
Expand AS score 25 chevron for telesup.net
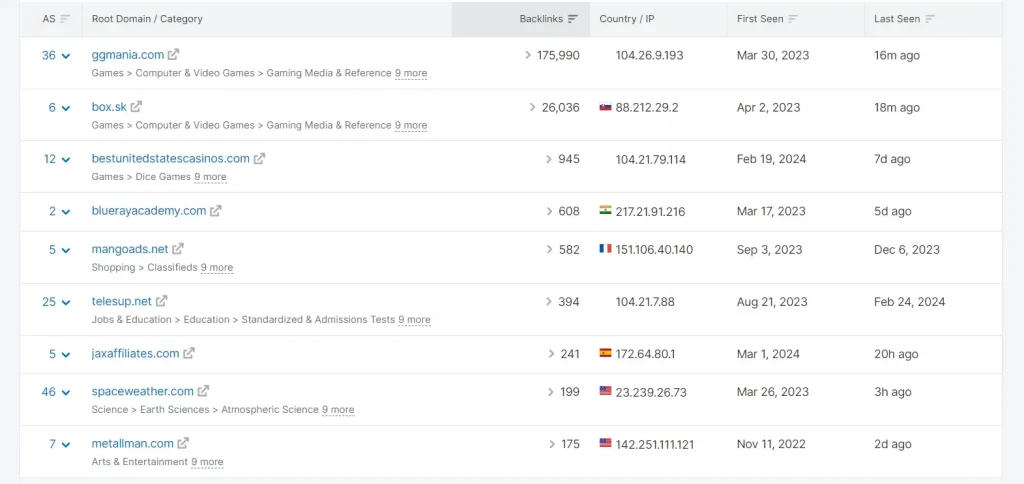(65, 303)
